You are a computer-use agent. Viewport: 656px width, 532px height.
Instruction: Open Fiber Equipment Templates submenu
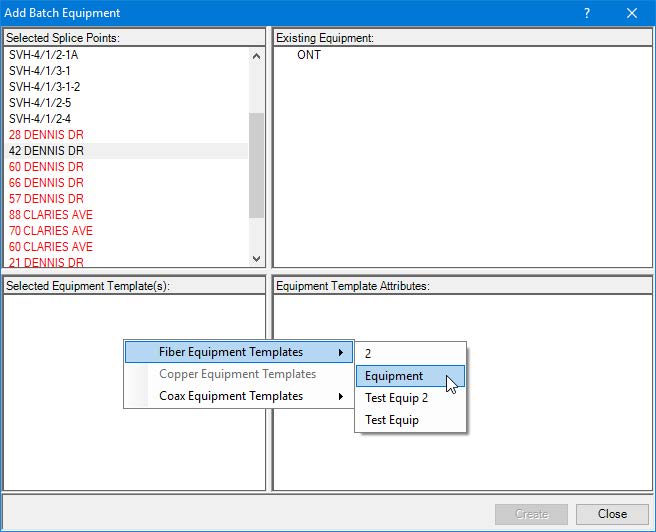(239, 352)
